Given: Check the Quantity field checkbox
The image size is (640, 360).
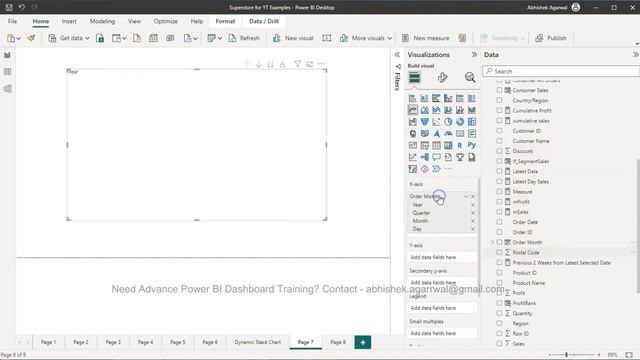Looking at the screenshot, I should pyautogui.click(x=499, y=313).
